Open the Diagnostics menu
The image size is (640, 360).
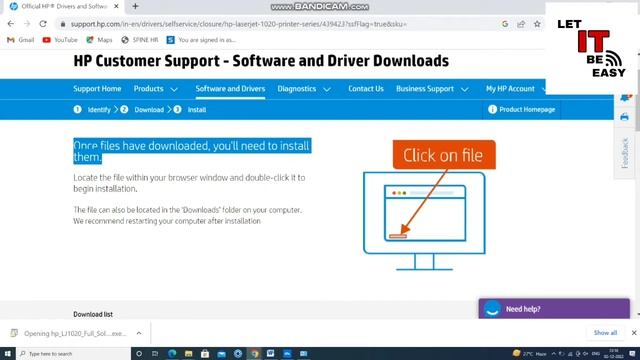click(x=297, y=89)
